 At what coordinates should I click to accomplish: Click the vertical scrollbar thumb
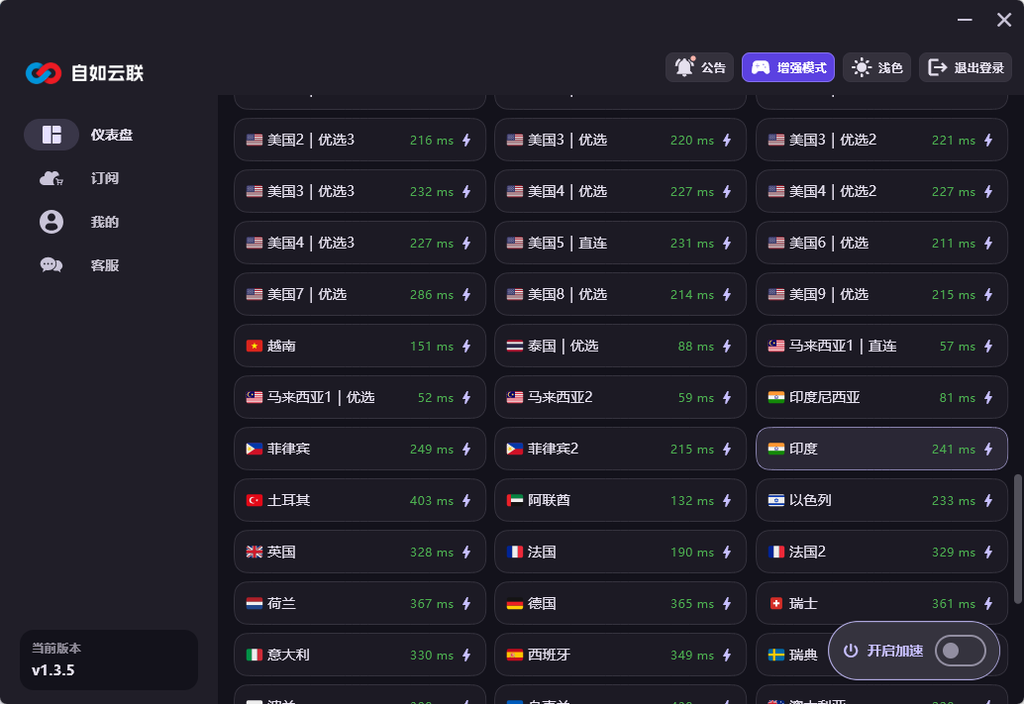[1017, 539]
